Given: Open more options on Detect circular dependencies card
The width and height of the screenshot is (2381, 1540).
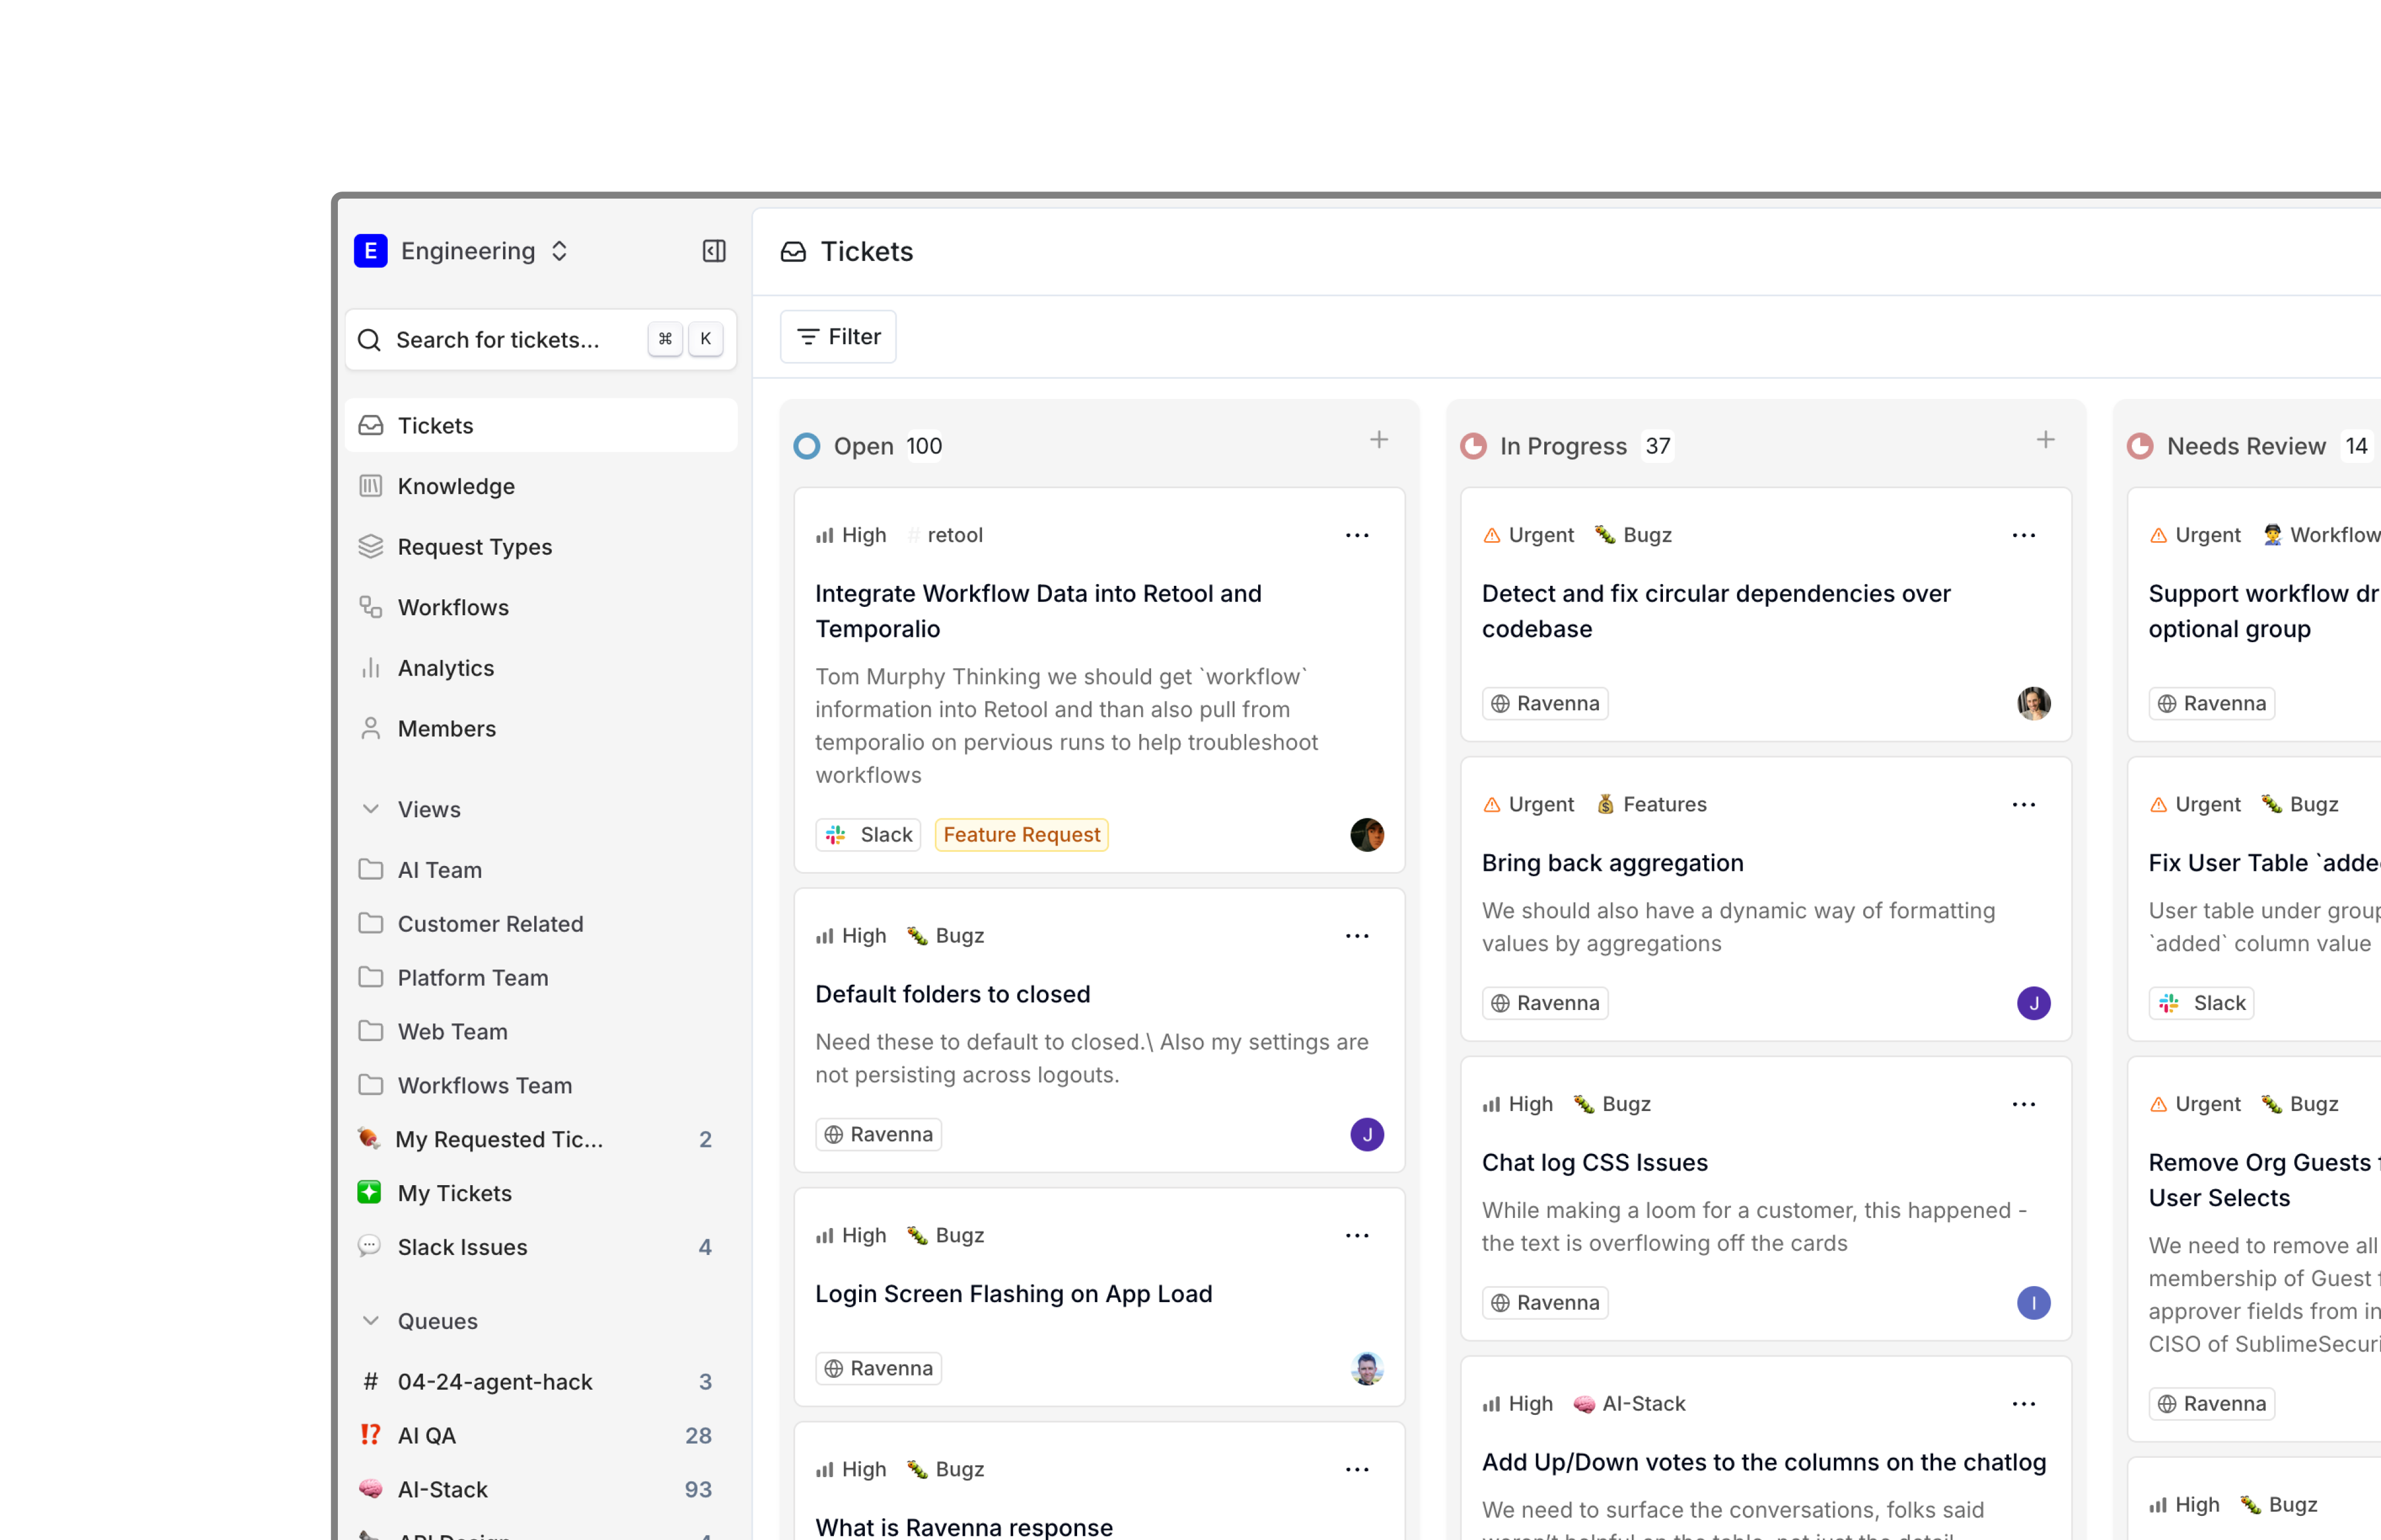Looking at the screenshot, I should (x=2024, y=536).
